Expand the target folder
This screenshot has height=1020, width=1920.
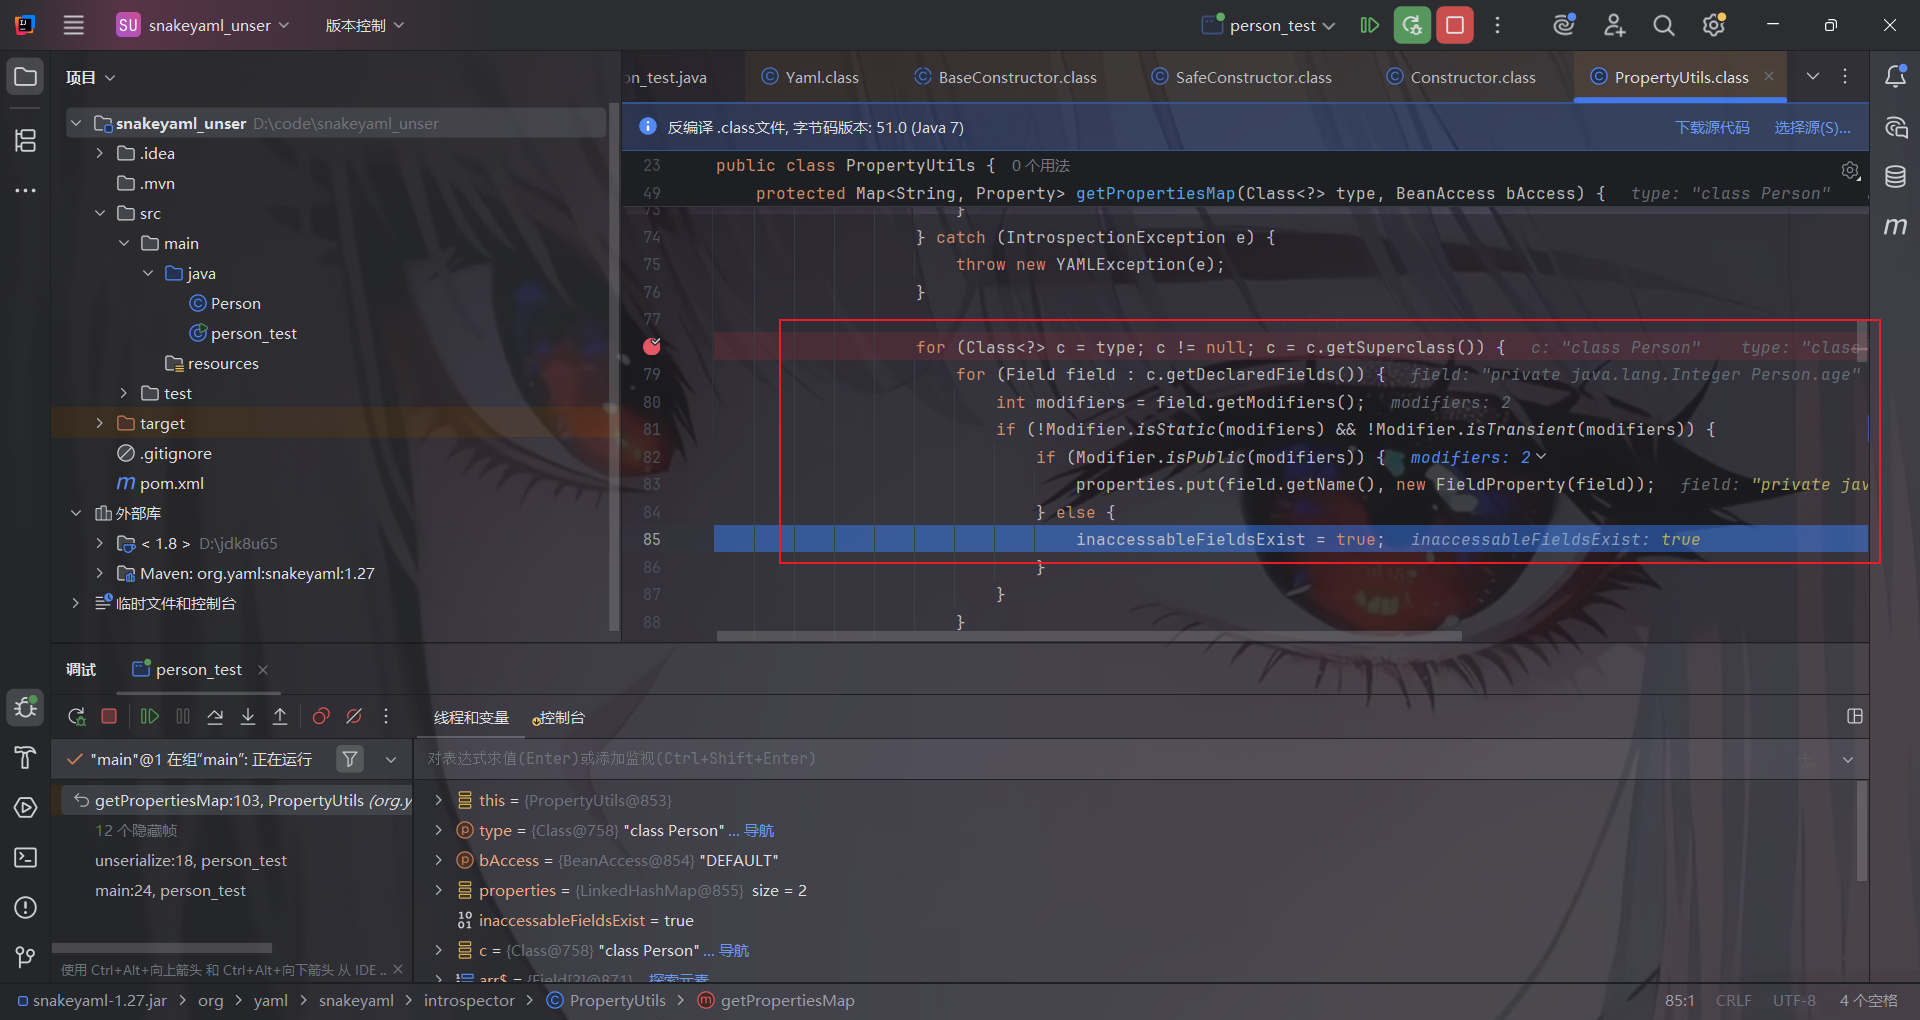point(100,423)
